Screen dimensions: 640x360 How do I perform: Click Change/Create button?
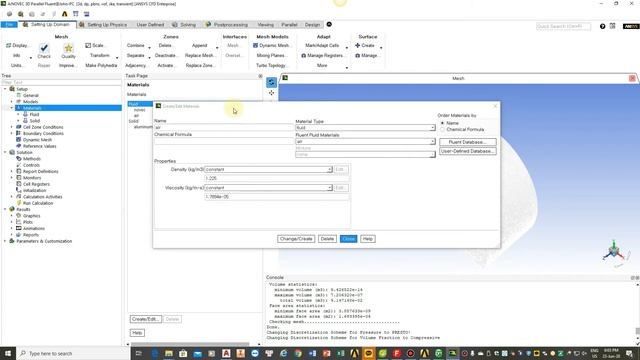[x=296, y=239]
